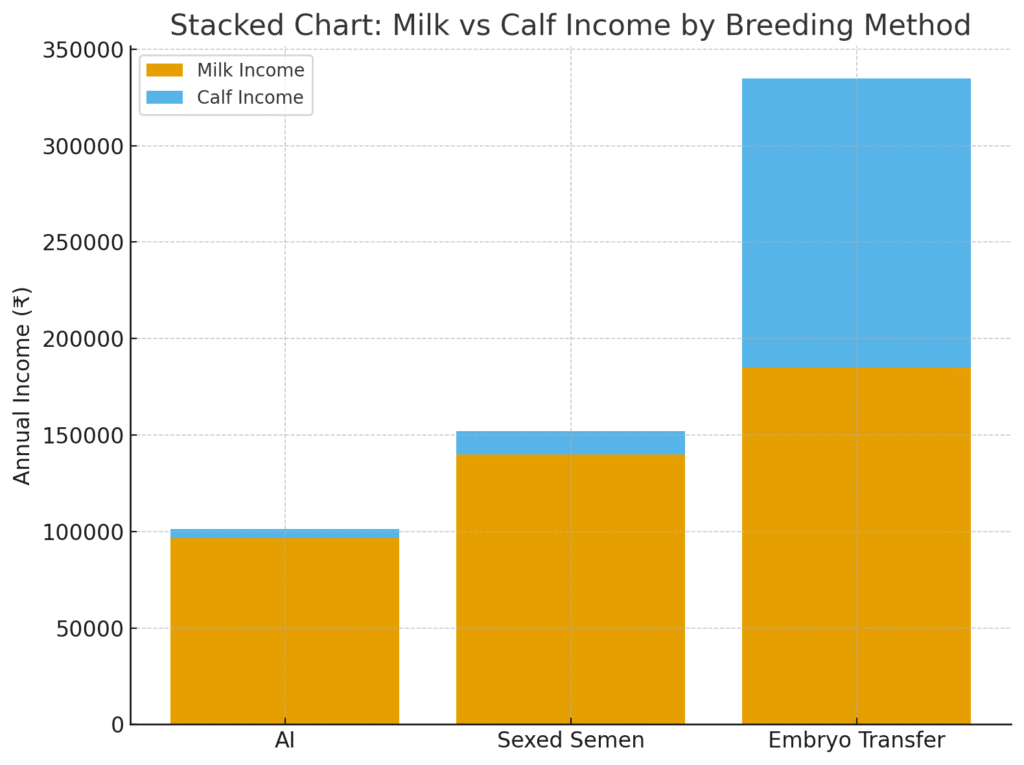Click the 350000 y-axis tick label
This screenshot has width=1024, height=765.
pos(84,50)
